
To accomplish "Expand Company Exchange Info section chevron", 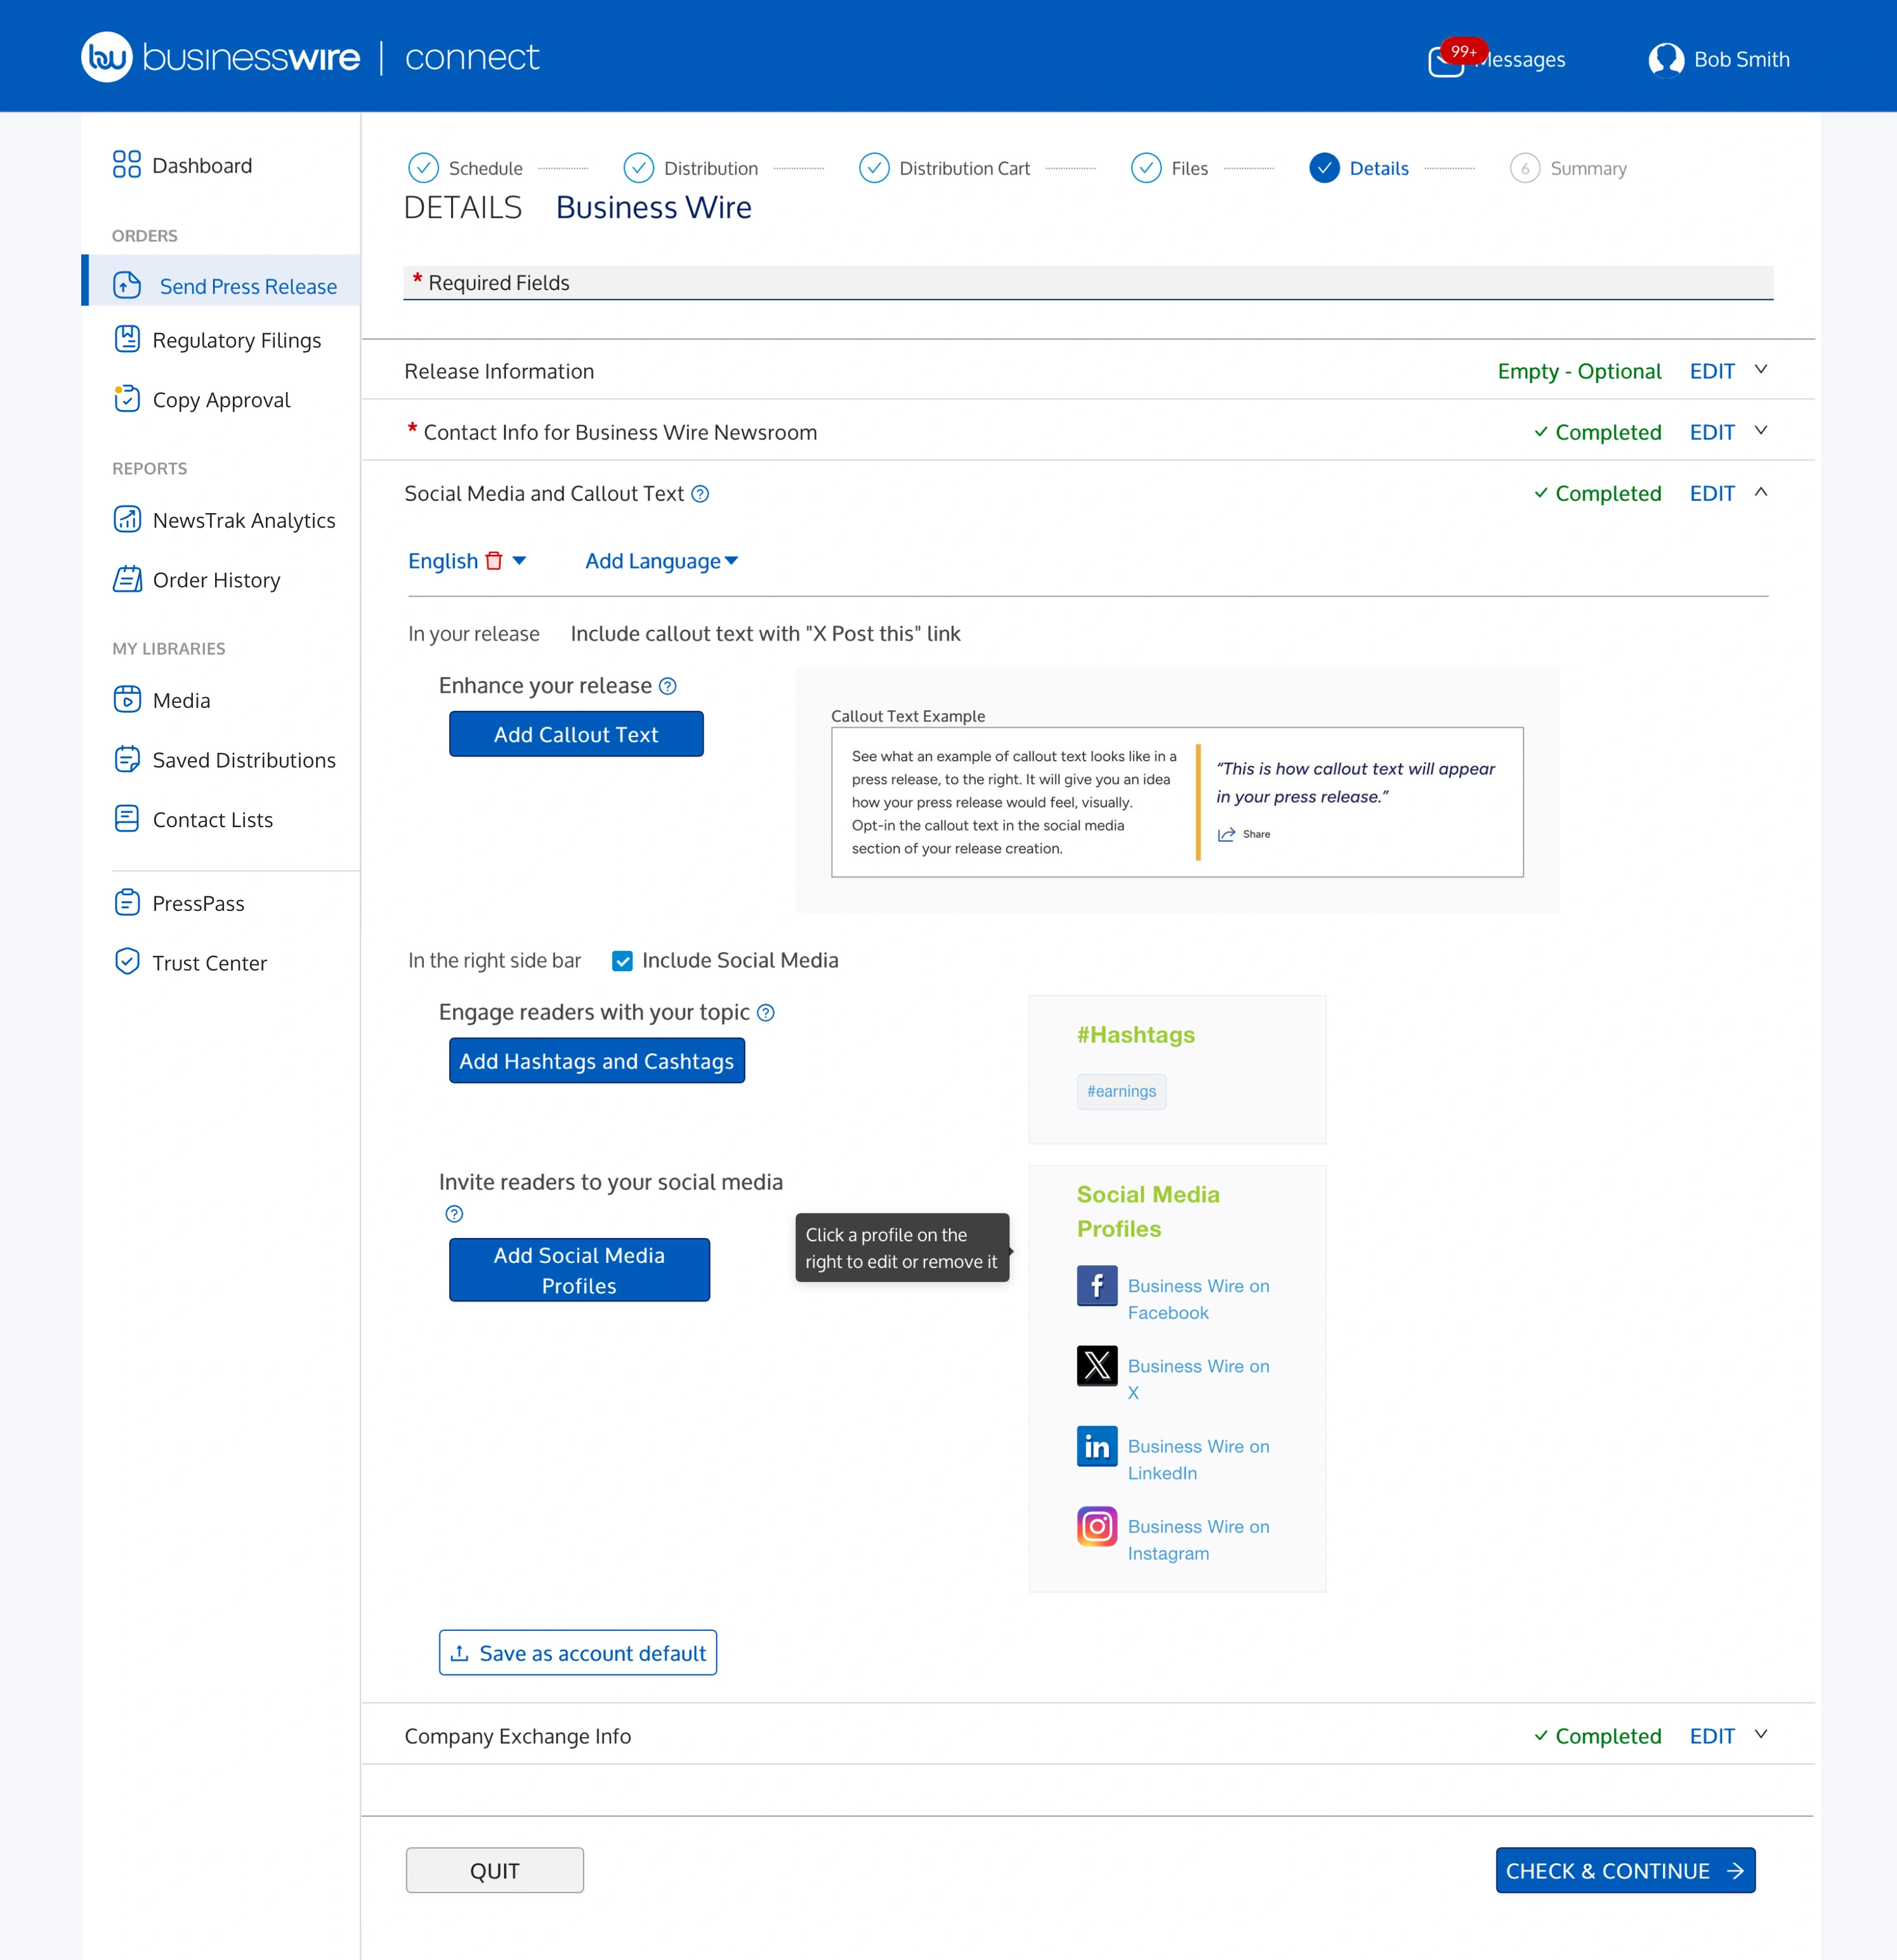I will click(x=1761, y=1735).
